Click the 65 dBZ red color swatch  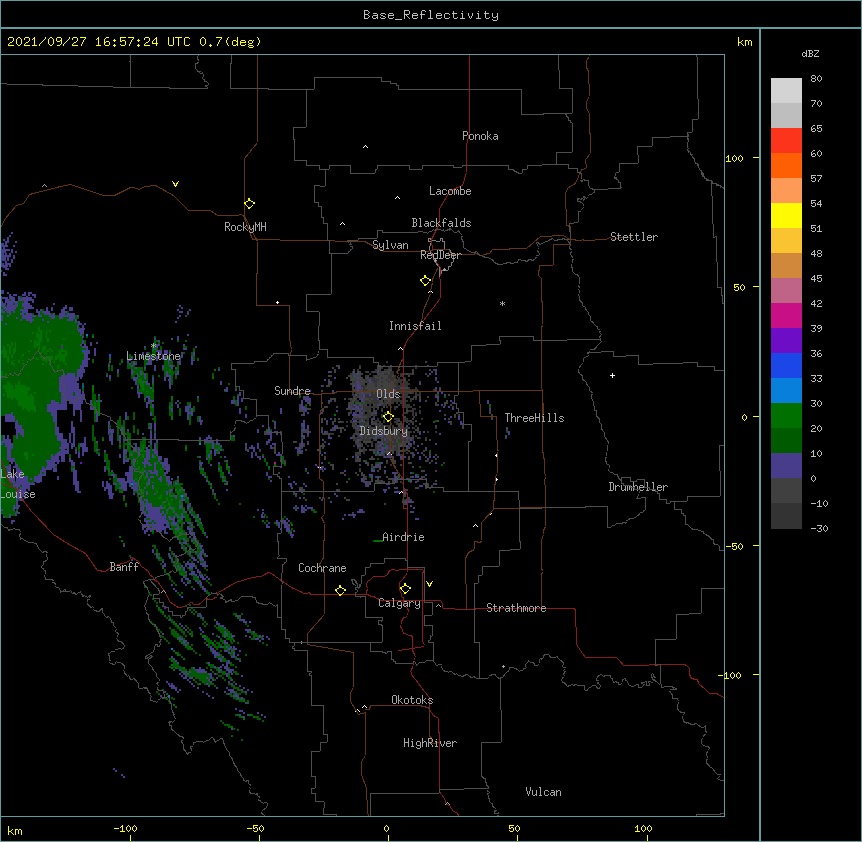(x=786, y=141)
